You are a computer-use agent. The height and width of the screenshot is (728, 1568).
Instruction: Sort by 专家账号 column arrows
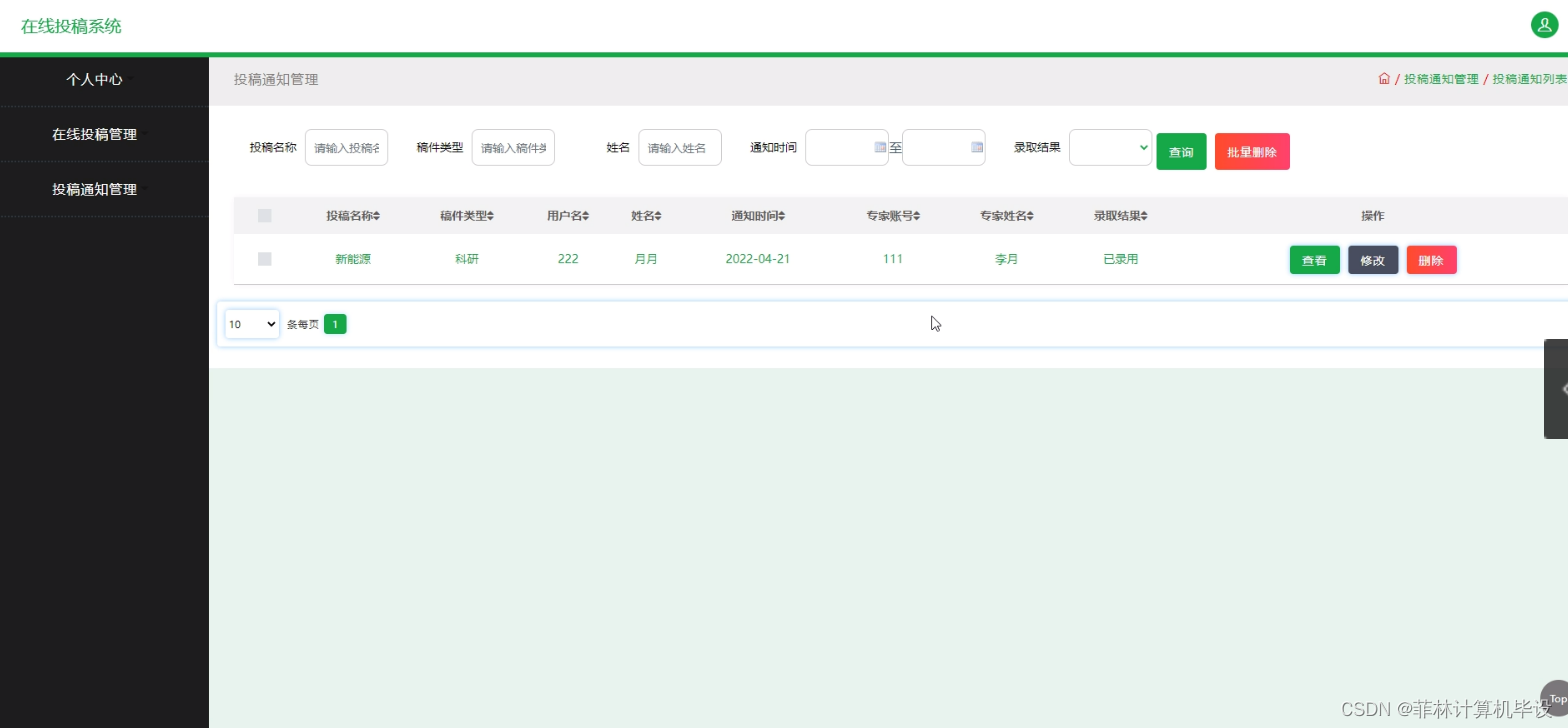pyautogui.click(x=917, y=216)
